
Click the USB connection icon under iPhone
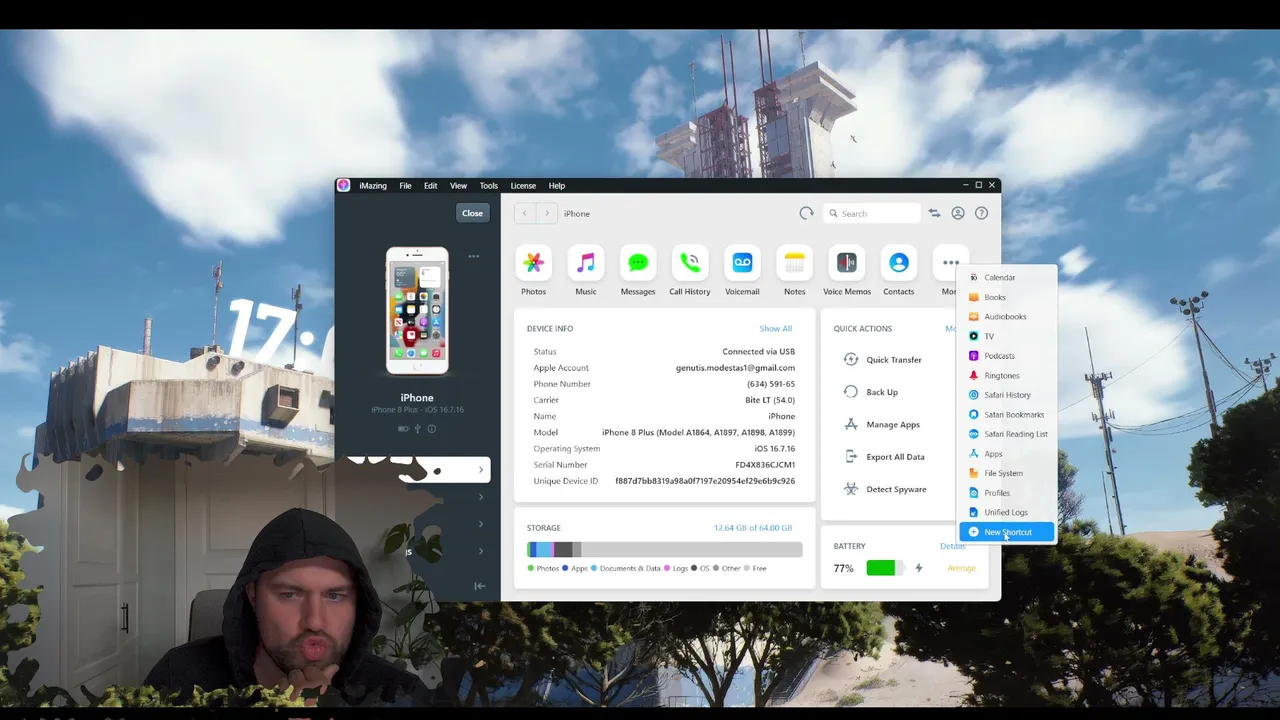[418, 429]
